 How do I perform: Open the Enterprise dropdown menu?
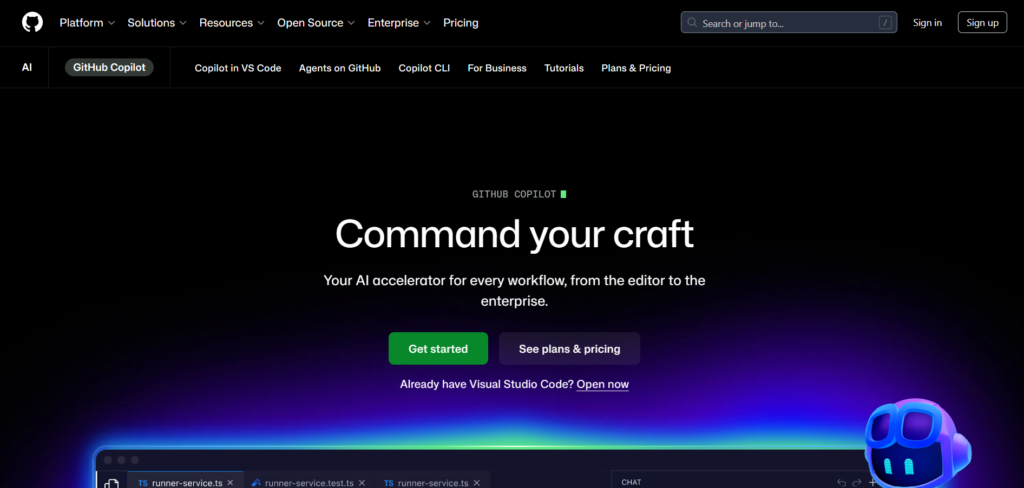coord(399,23)
